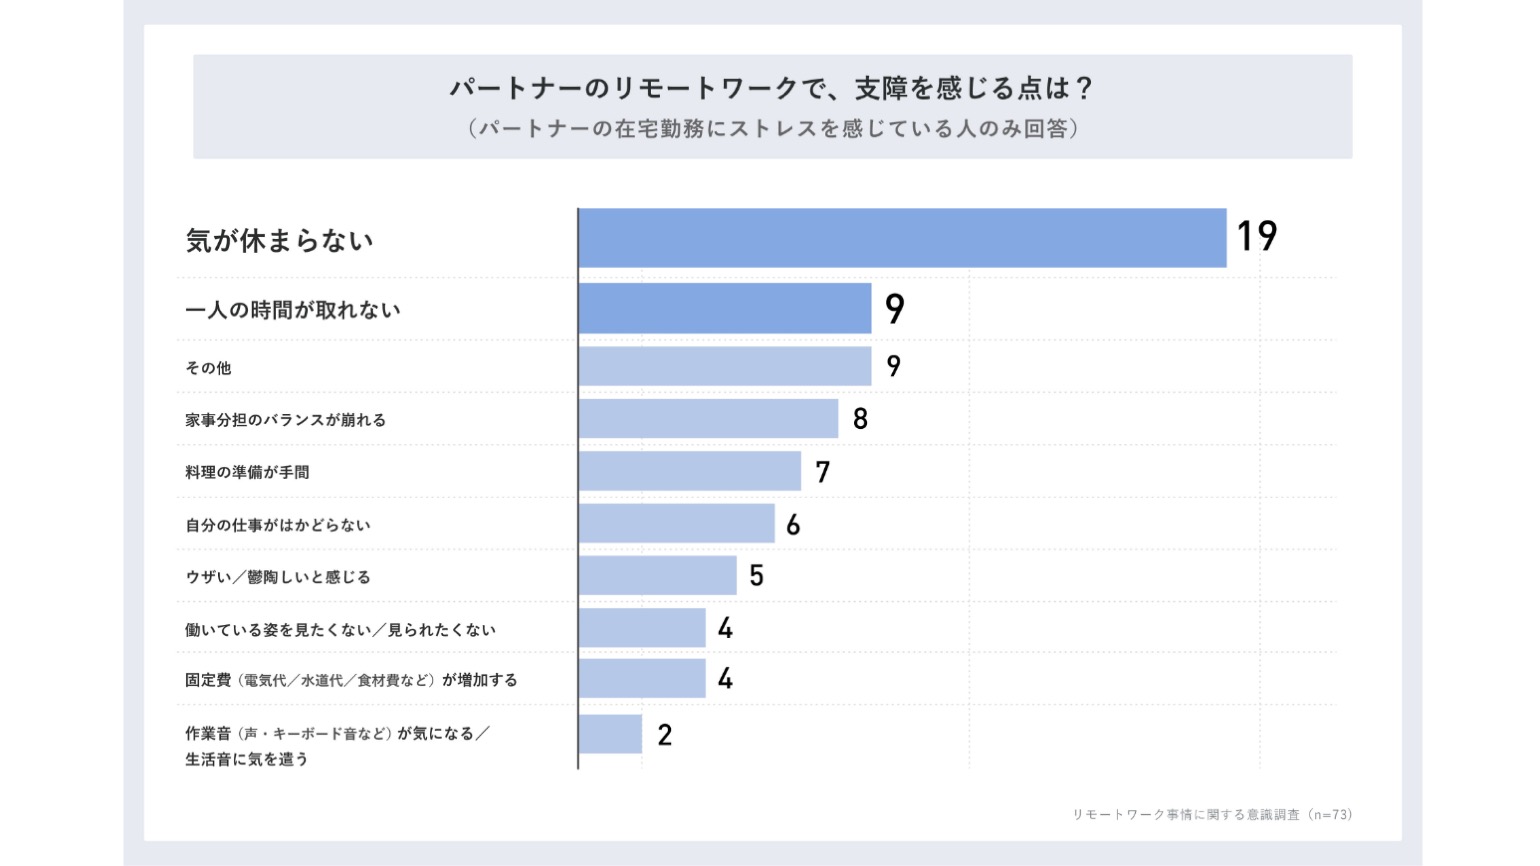Click the 作業音 bar with value 2
1540x866 pixels.
point(610,734)
